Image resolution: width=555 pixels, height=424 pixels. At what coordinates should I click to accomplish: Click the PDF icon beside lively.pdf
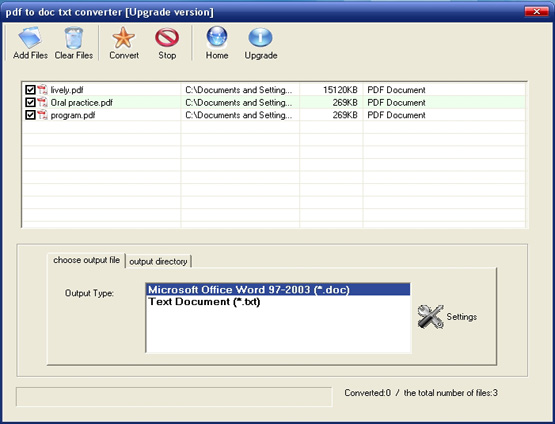tap(42, 90)
